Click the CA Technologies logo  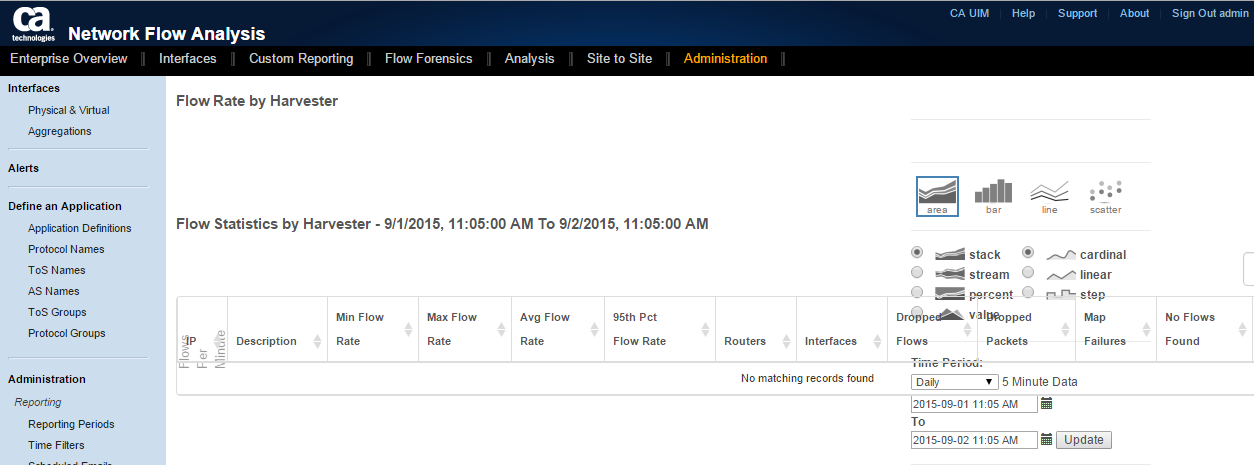[33, 22]
